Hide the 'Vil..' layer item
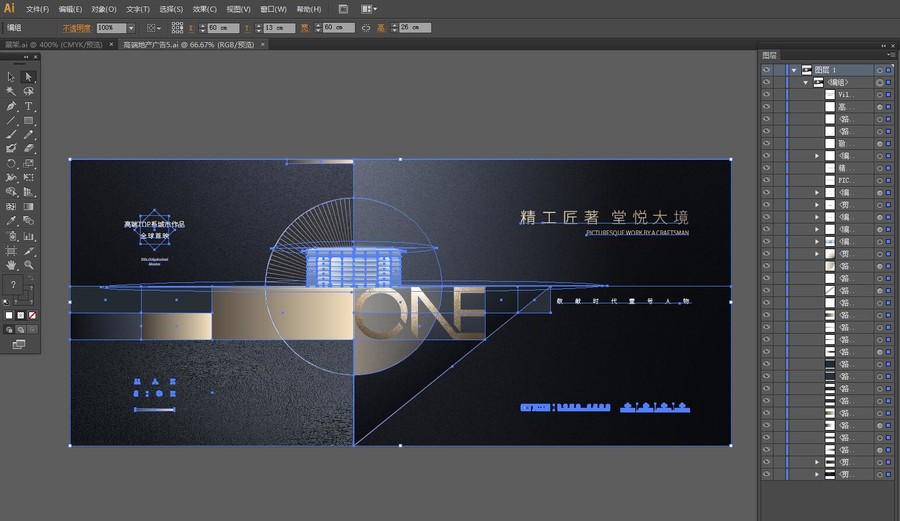 (x=766, y=94)
